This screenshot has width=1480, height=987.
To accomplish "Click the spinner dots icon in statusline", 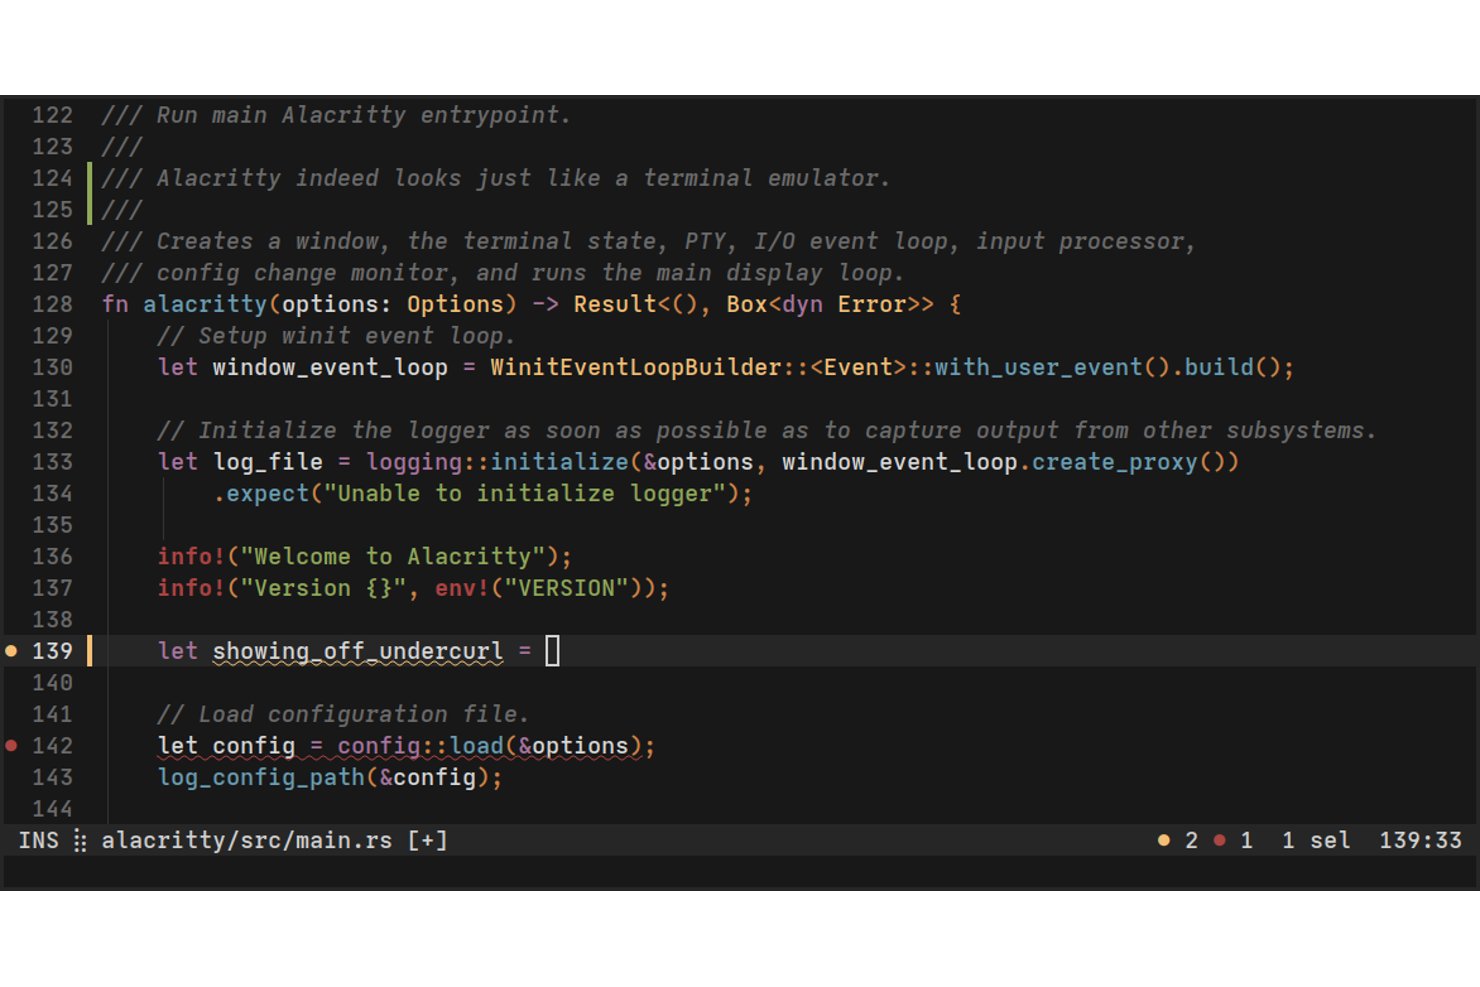I will point(80,841).
